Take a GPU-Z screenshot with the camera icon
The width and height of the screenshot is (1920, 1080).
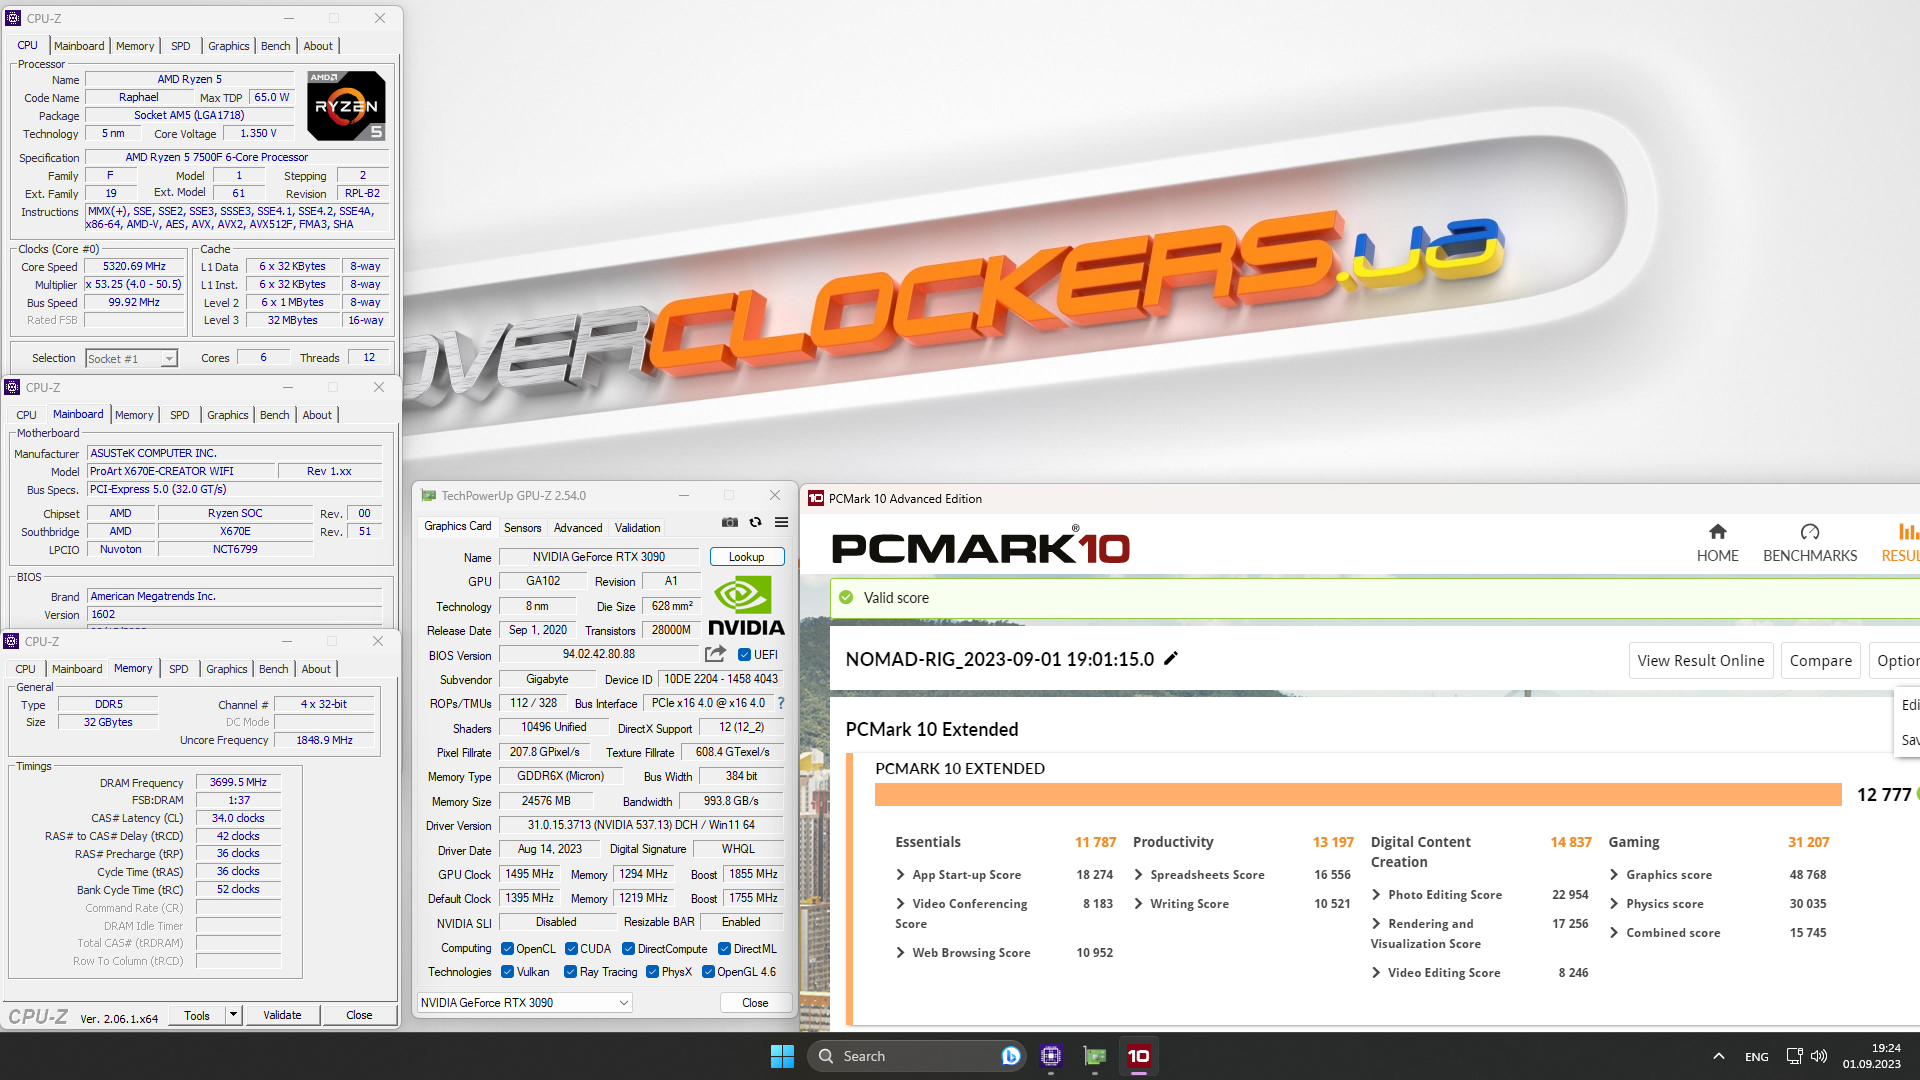pyautogui.click(x=730, y=522)
